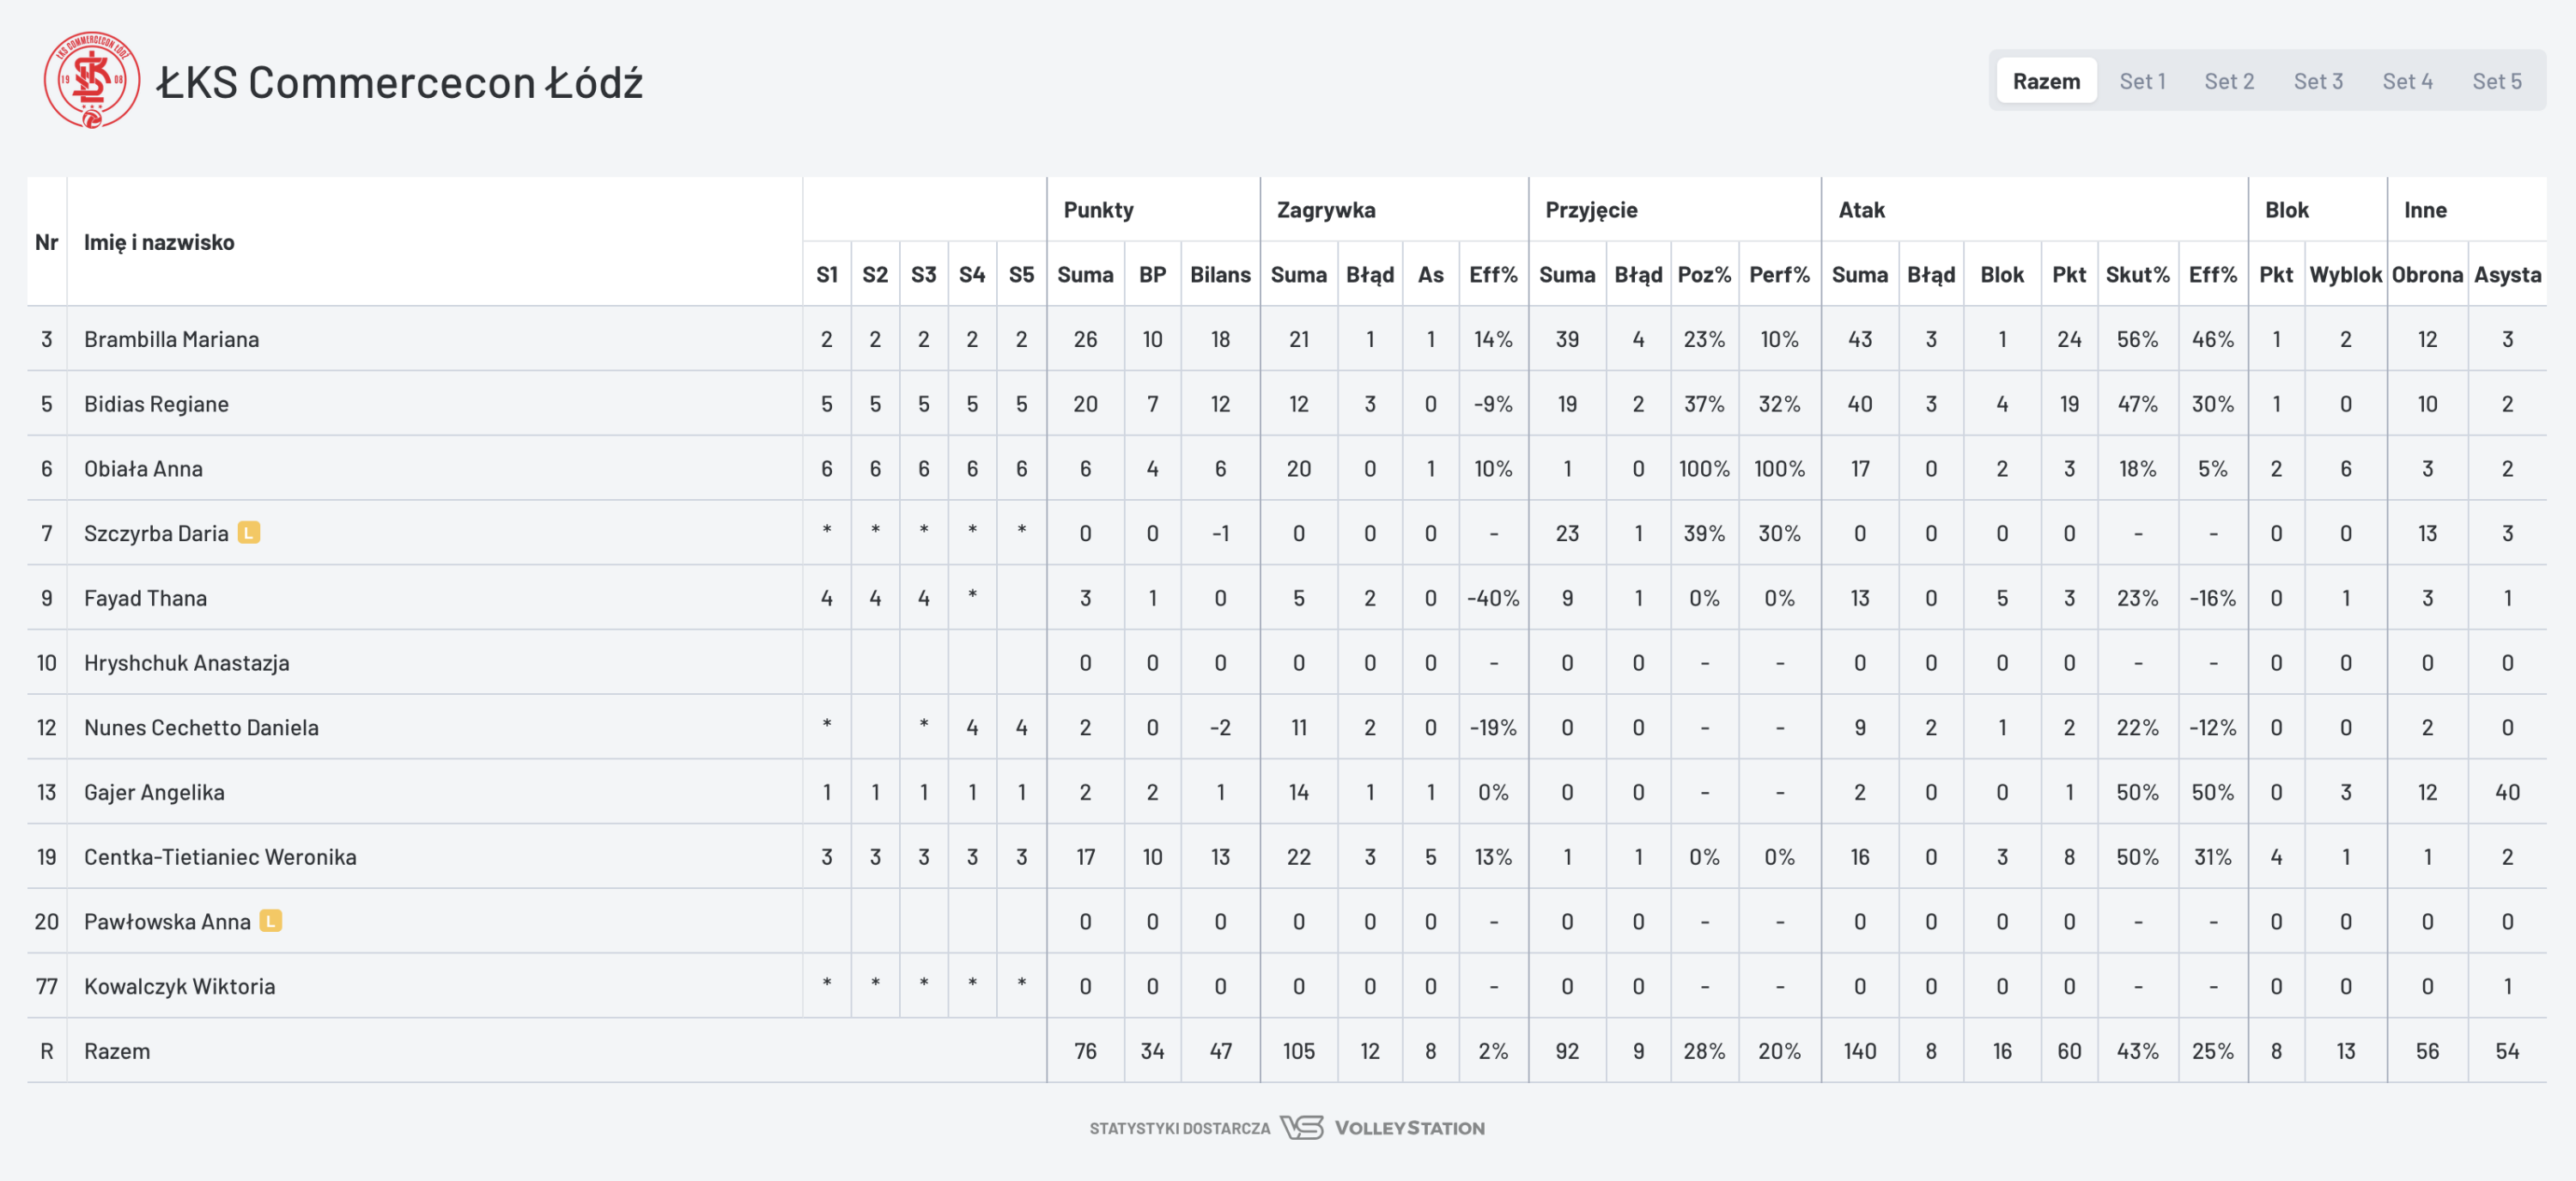Switch to Set 4 tab
2576x1181 pixels.
tap(2407, 81)
